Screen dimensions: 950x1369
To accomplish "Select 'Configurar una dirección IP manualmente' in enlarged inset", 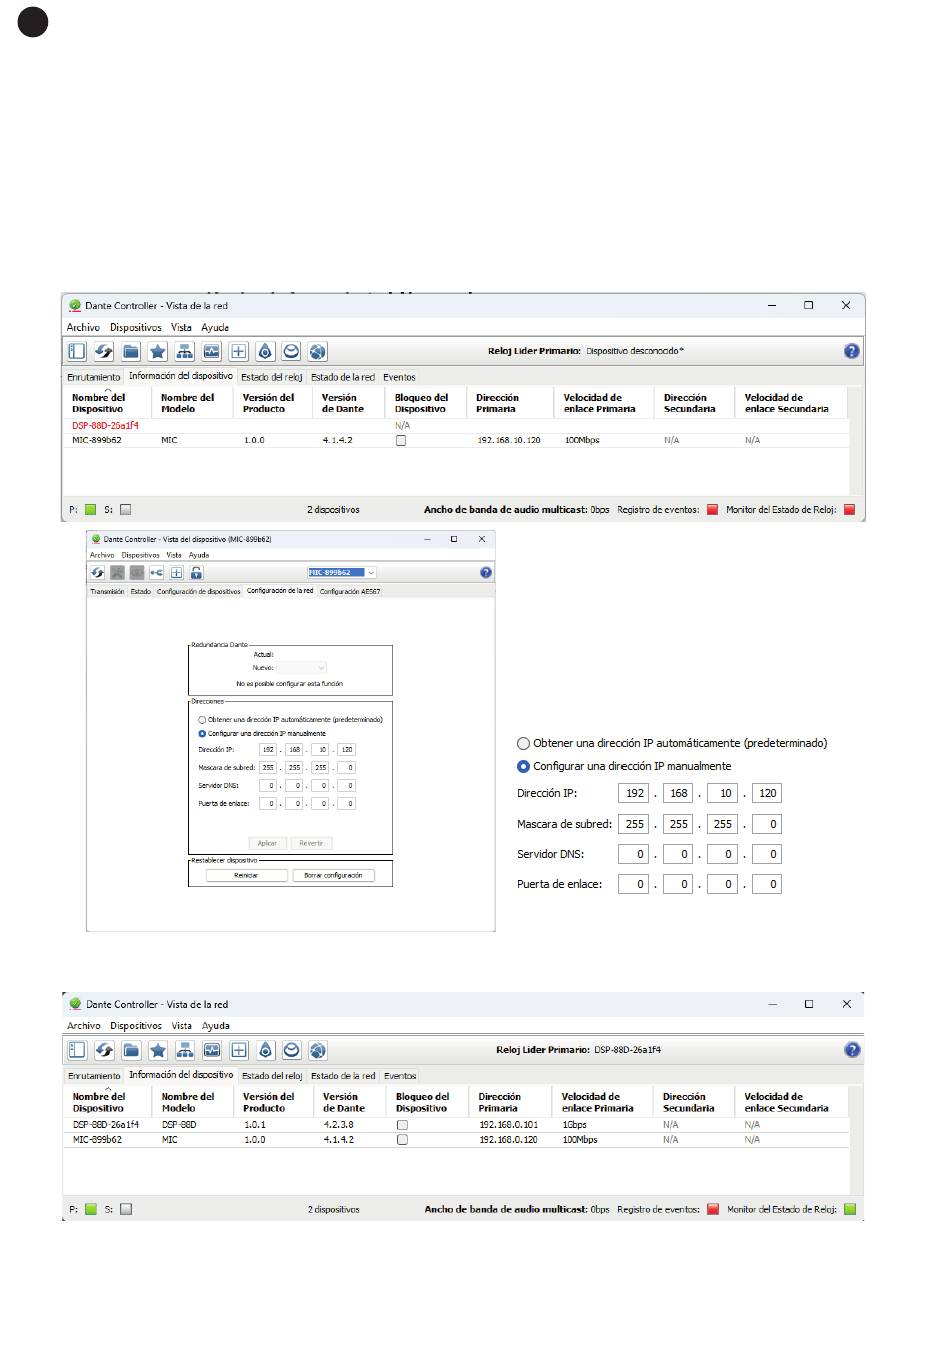I will (x=523, y=766).
